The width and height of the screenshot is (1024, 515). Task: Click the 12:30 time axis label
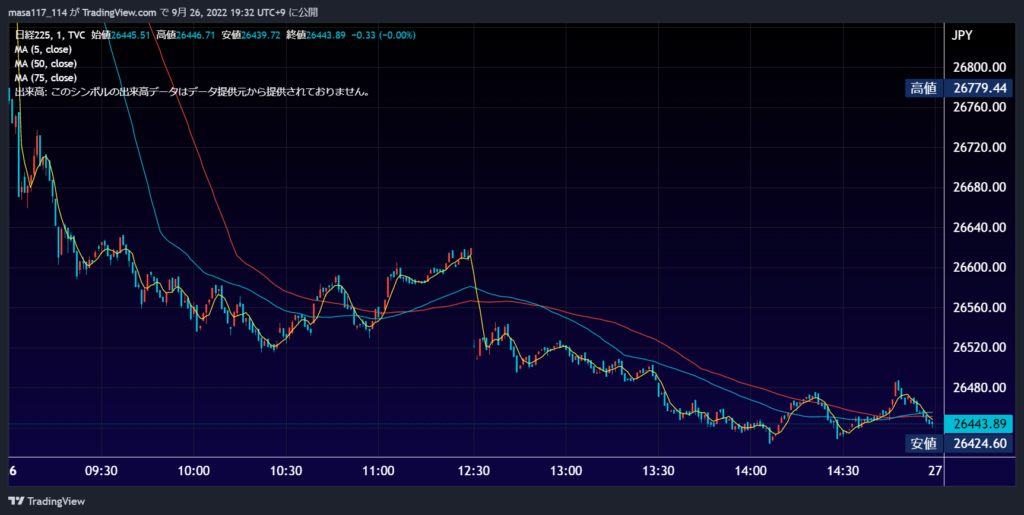pos(473,471)
